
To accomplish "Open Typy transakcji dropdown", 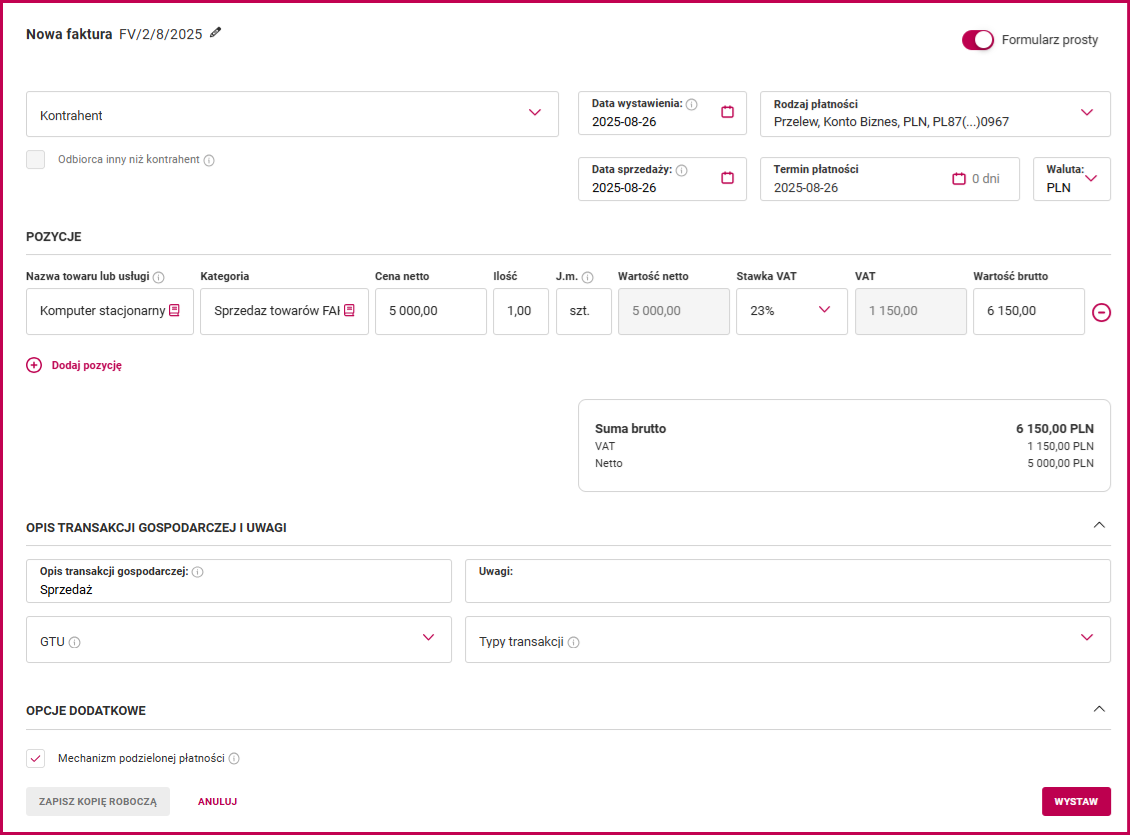I will (x=788, y=640).
